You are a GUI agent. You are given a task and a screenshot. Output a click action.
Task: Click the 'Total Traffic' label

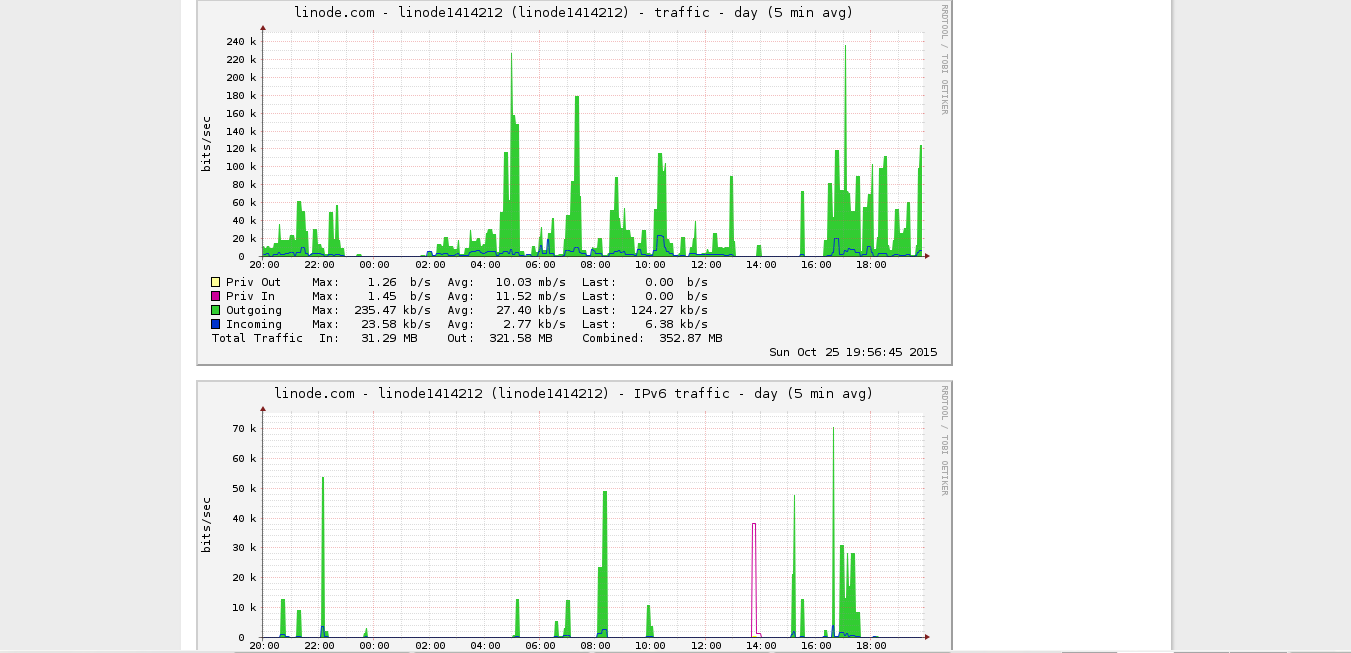[x=257, y=338]
